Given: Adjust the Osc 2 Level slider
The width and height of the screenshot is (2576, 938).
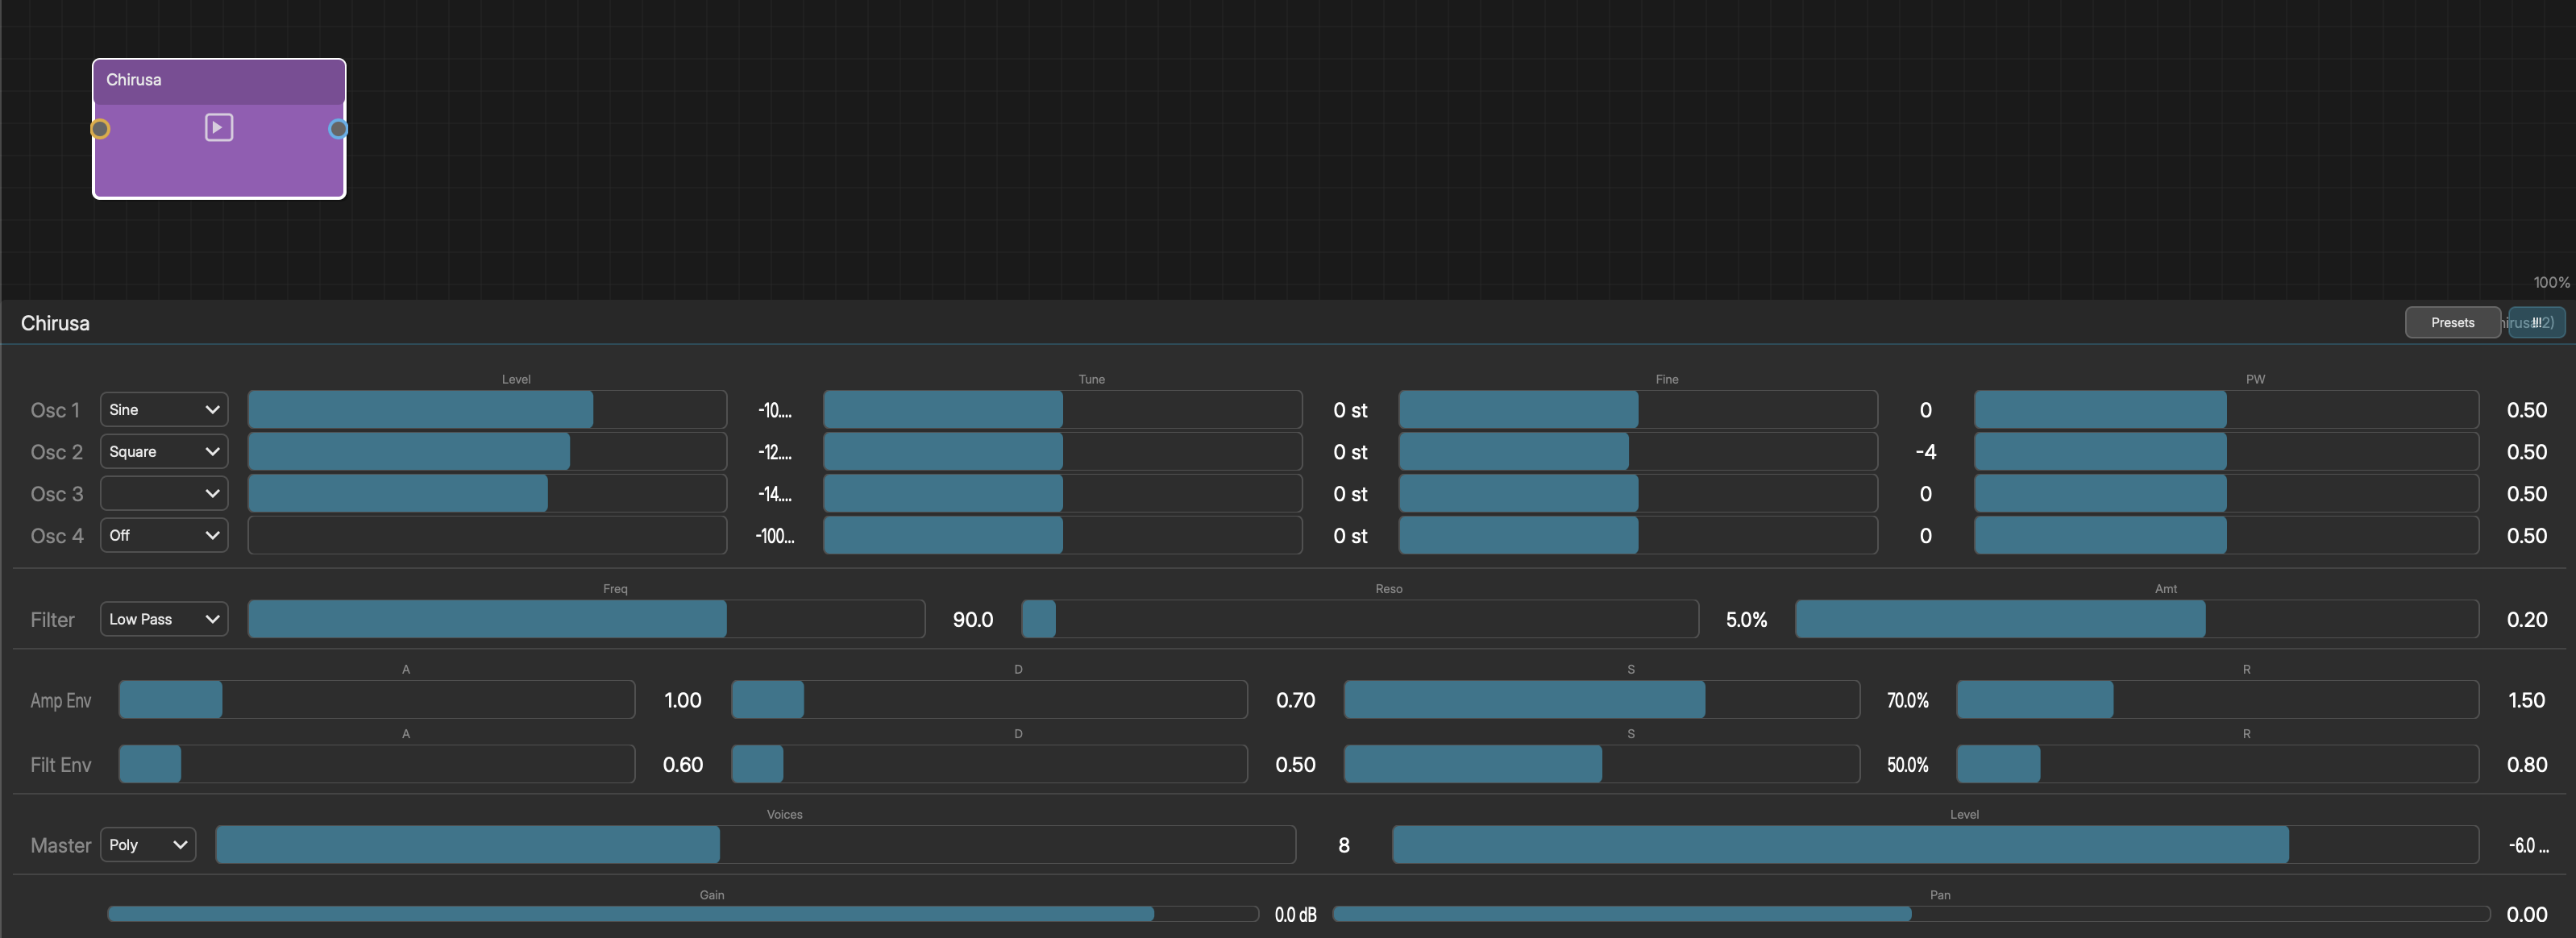Looking at the screenshot, I should click(x=487, y=451).
